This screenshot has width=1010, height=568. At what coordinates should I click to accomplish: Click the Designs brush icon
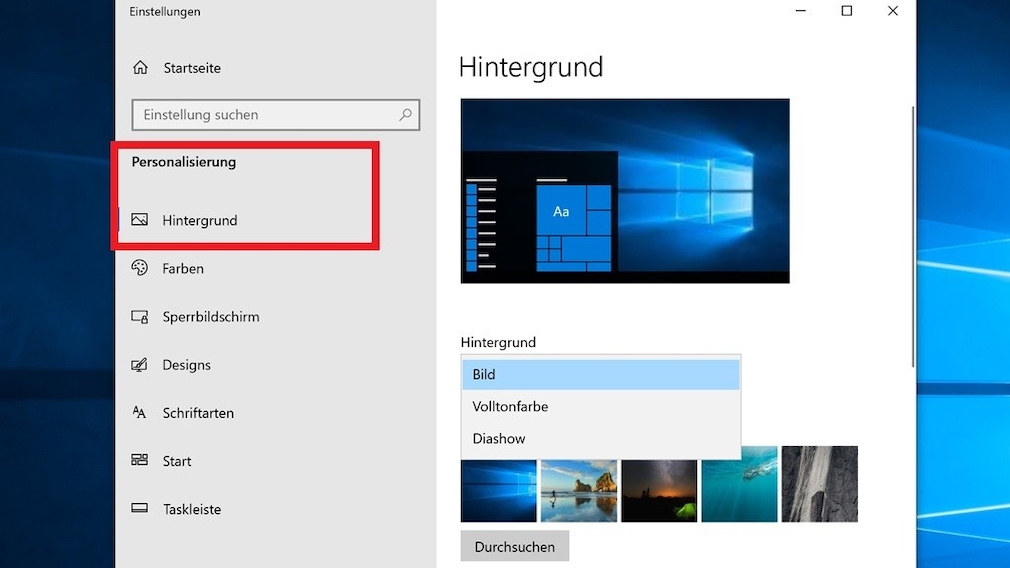click(140, 365)
